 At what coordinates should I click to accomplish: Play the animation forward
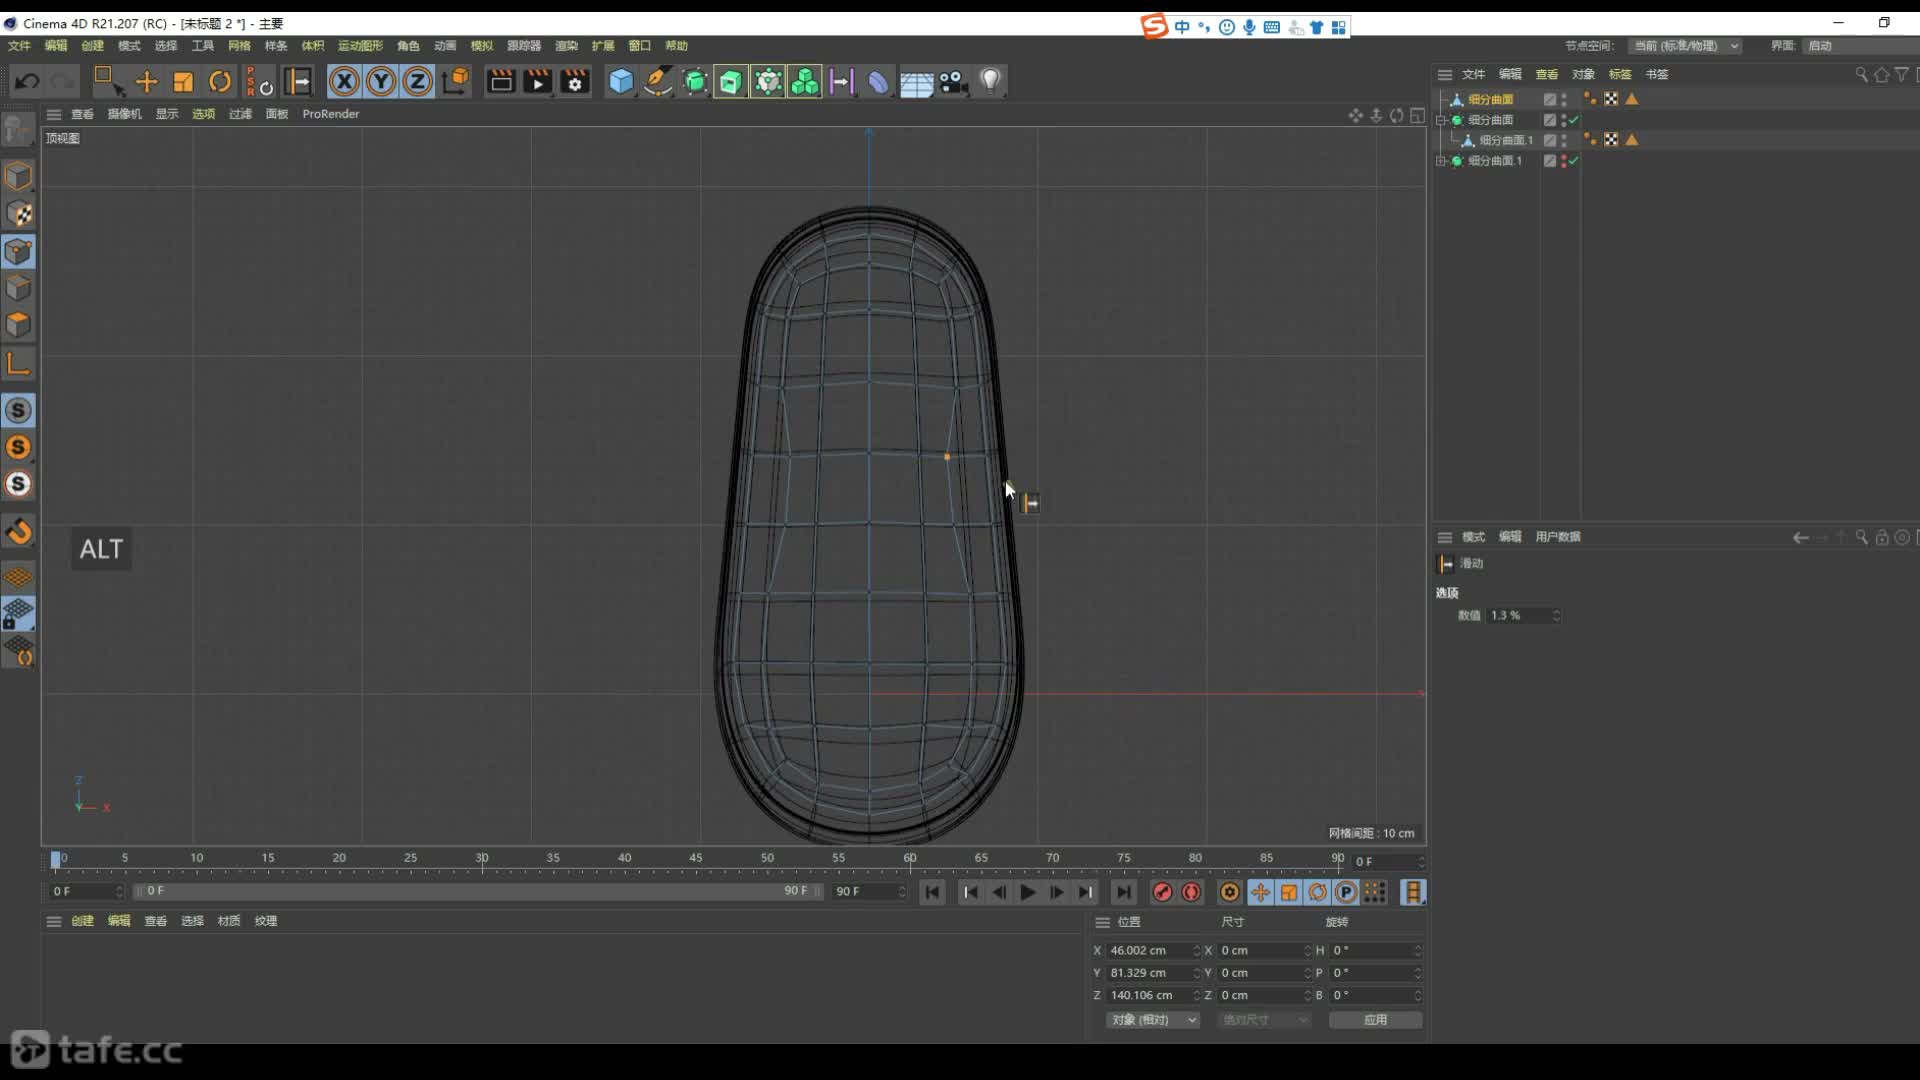[x=1027, y=892]
